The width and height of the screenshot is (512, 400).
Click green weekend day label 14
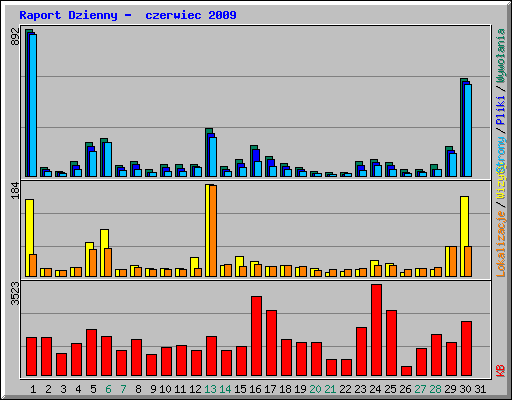point(225,389)
